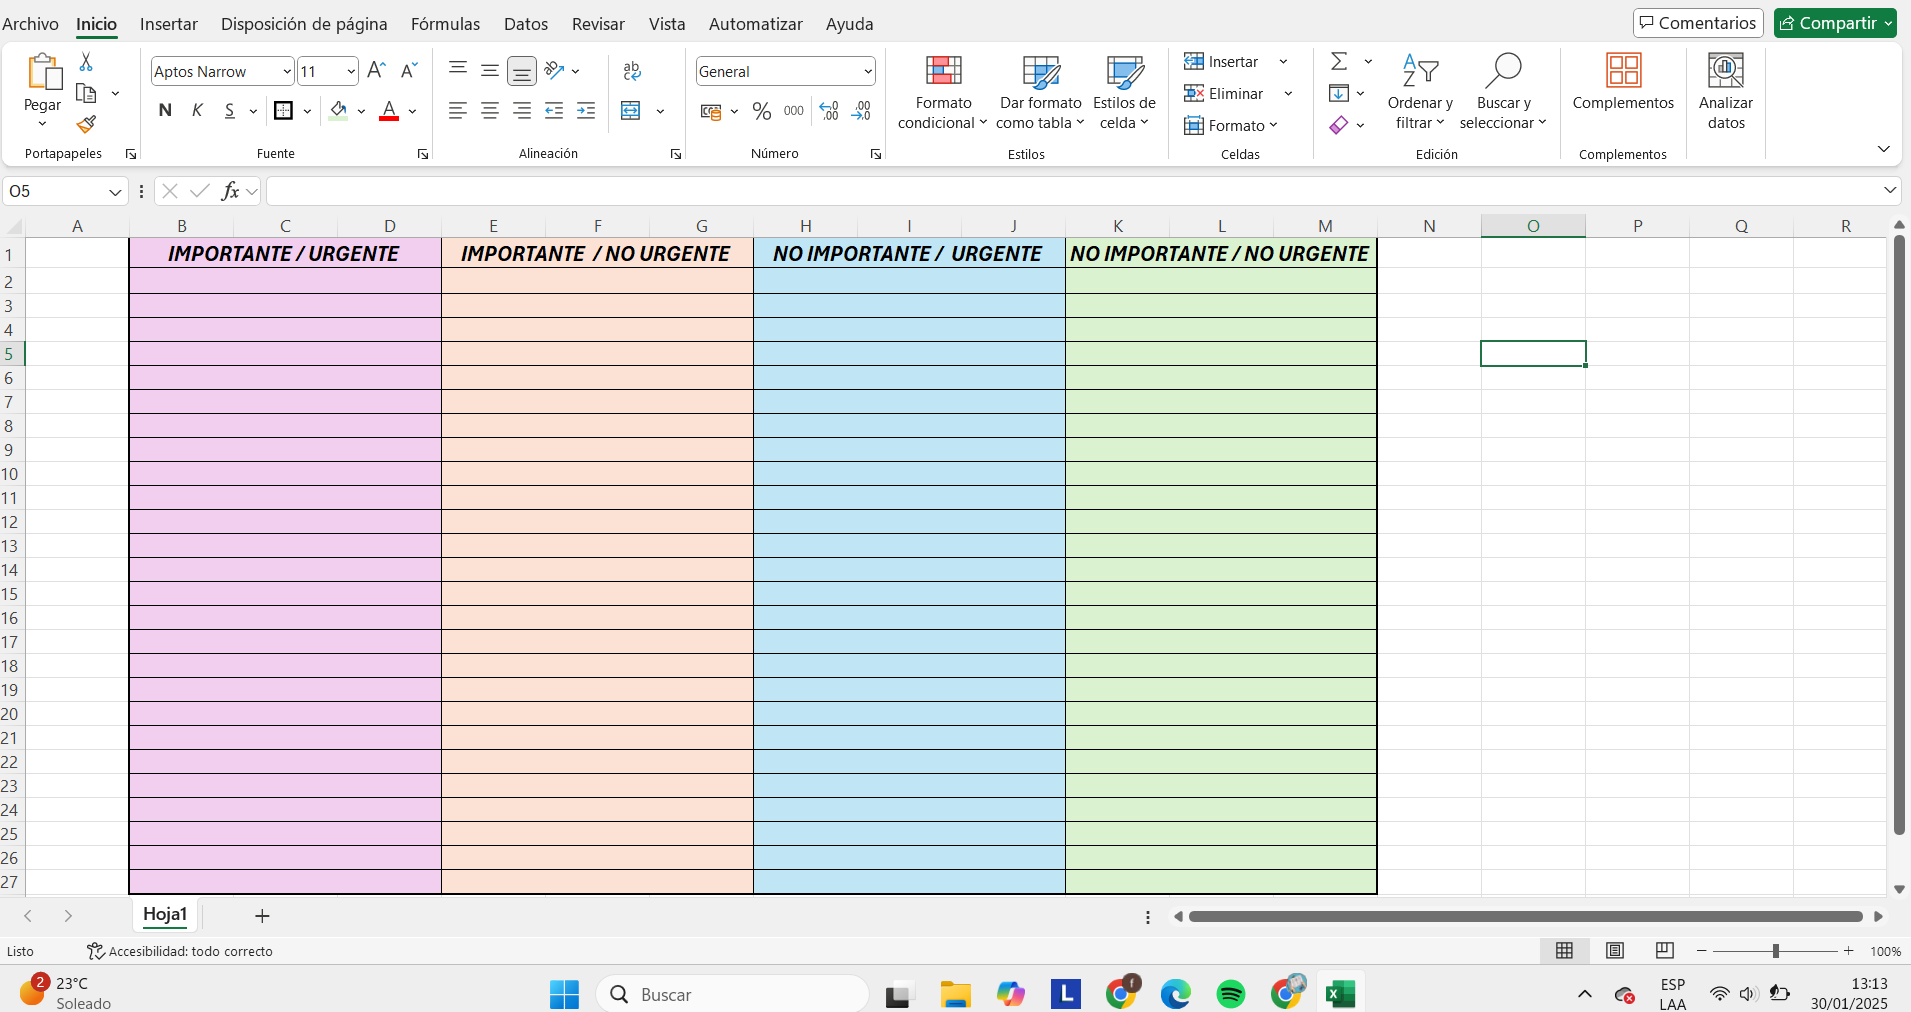Open the General number format dropdown
This screenshot has height=1012, width=1911.
(x=868, y=71)
